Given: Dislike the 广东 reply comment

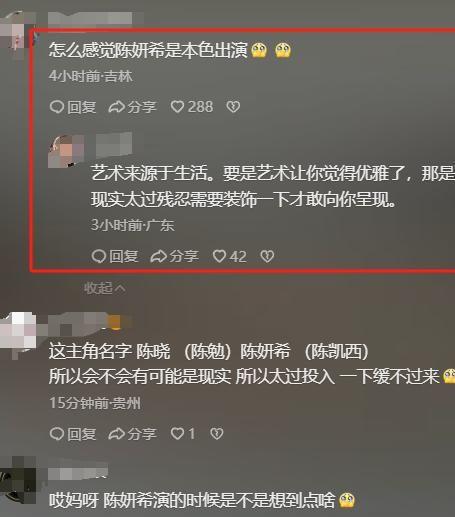Looking at the screenshot, I should pos(267,256).
